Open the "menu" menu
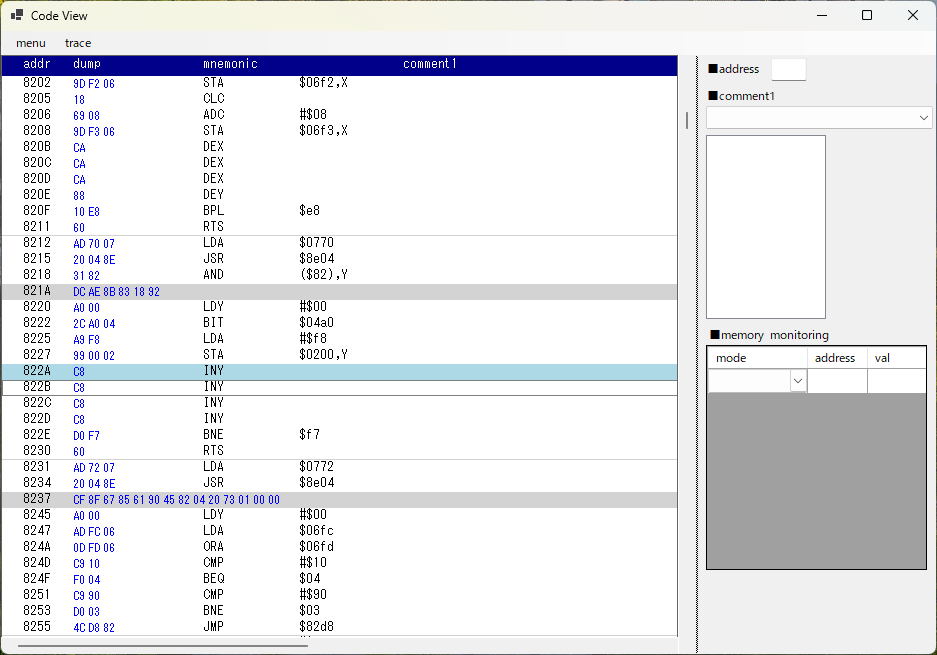This screenshot has height=655, width=937. point(31,43)
